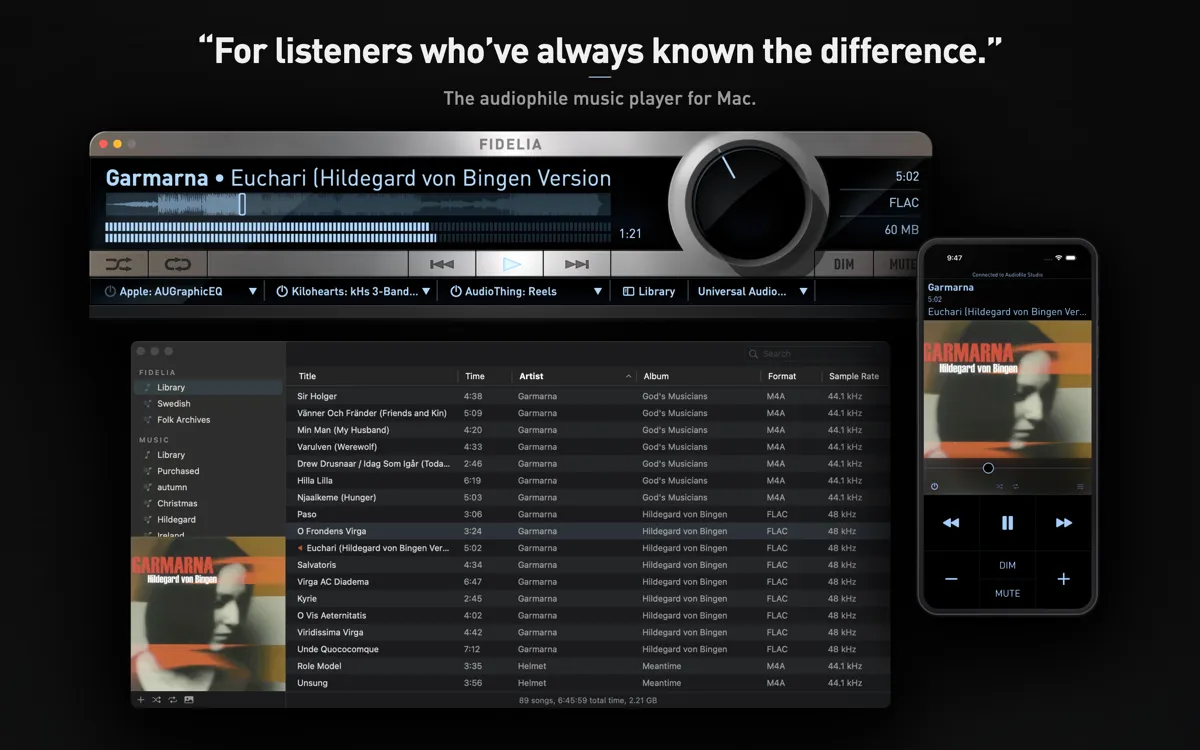Image resolution: width=1200 pixels, height=750 pixels.
Task: Click the sort arrow in Artist column
Action: click(629, 377)
